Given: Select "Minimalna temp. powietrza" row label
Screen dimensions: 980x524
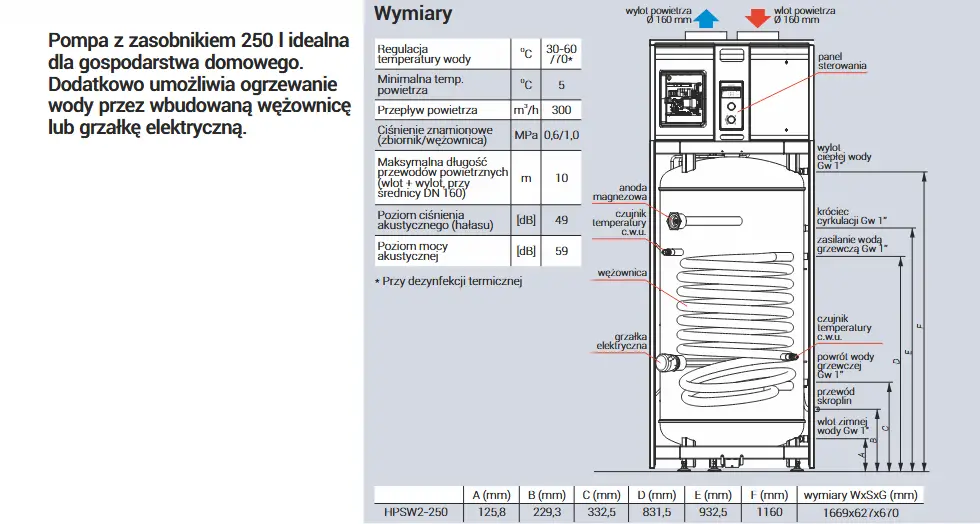Looking at the screenshot, I should coord(420,84).
